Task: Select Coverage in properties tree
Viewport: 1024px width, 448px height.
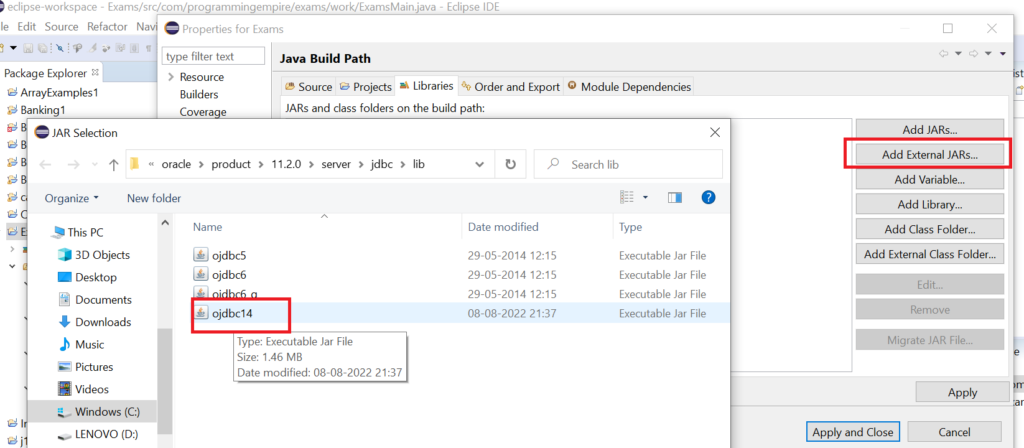Action: coord(202,112)
